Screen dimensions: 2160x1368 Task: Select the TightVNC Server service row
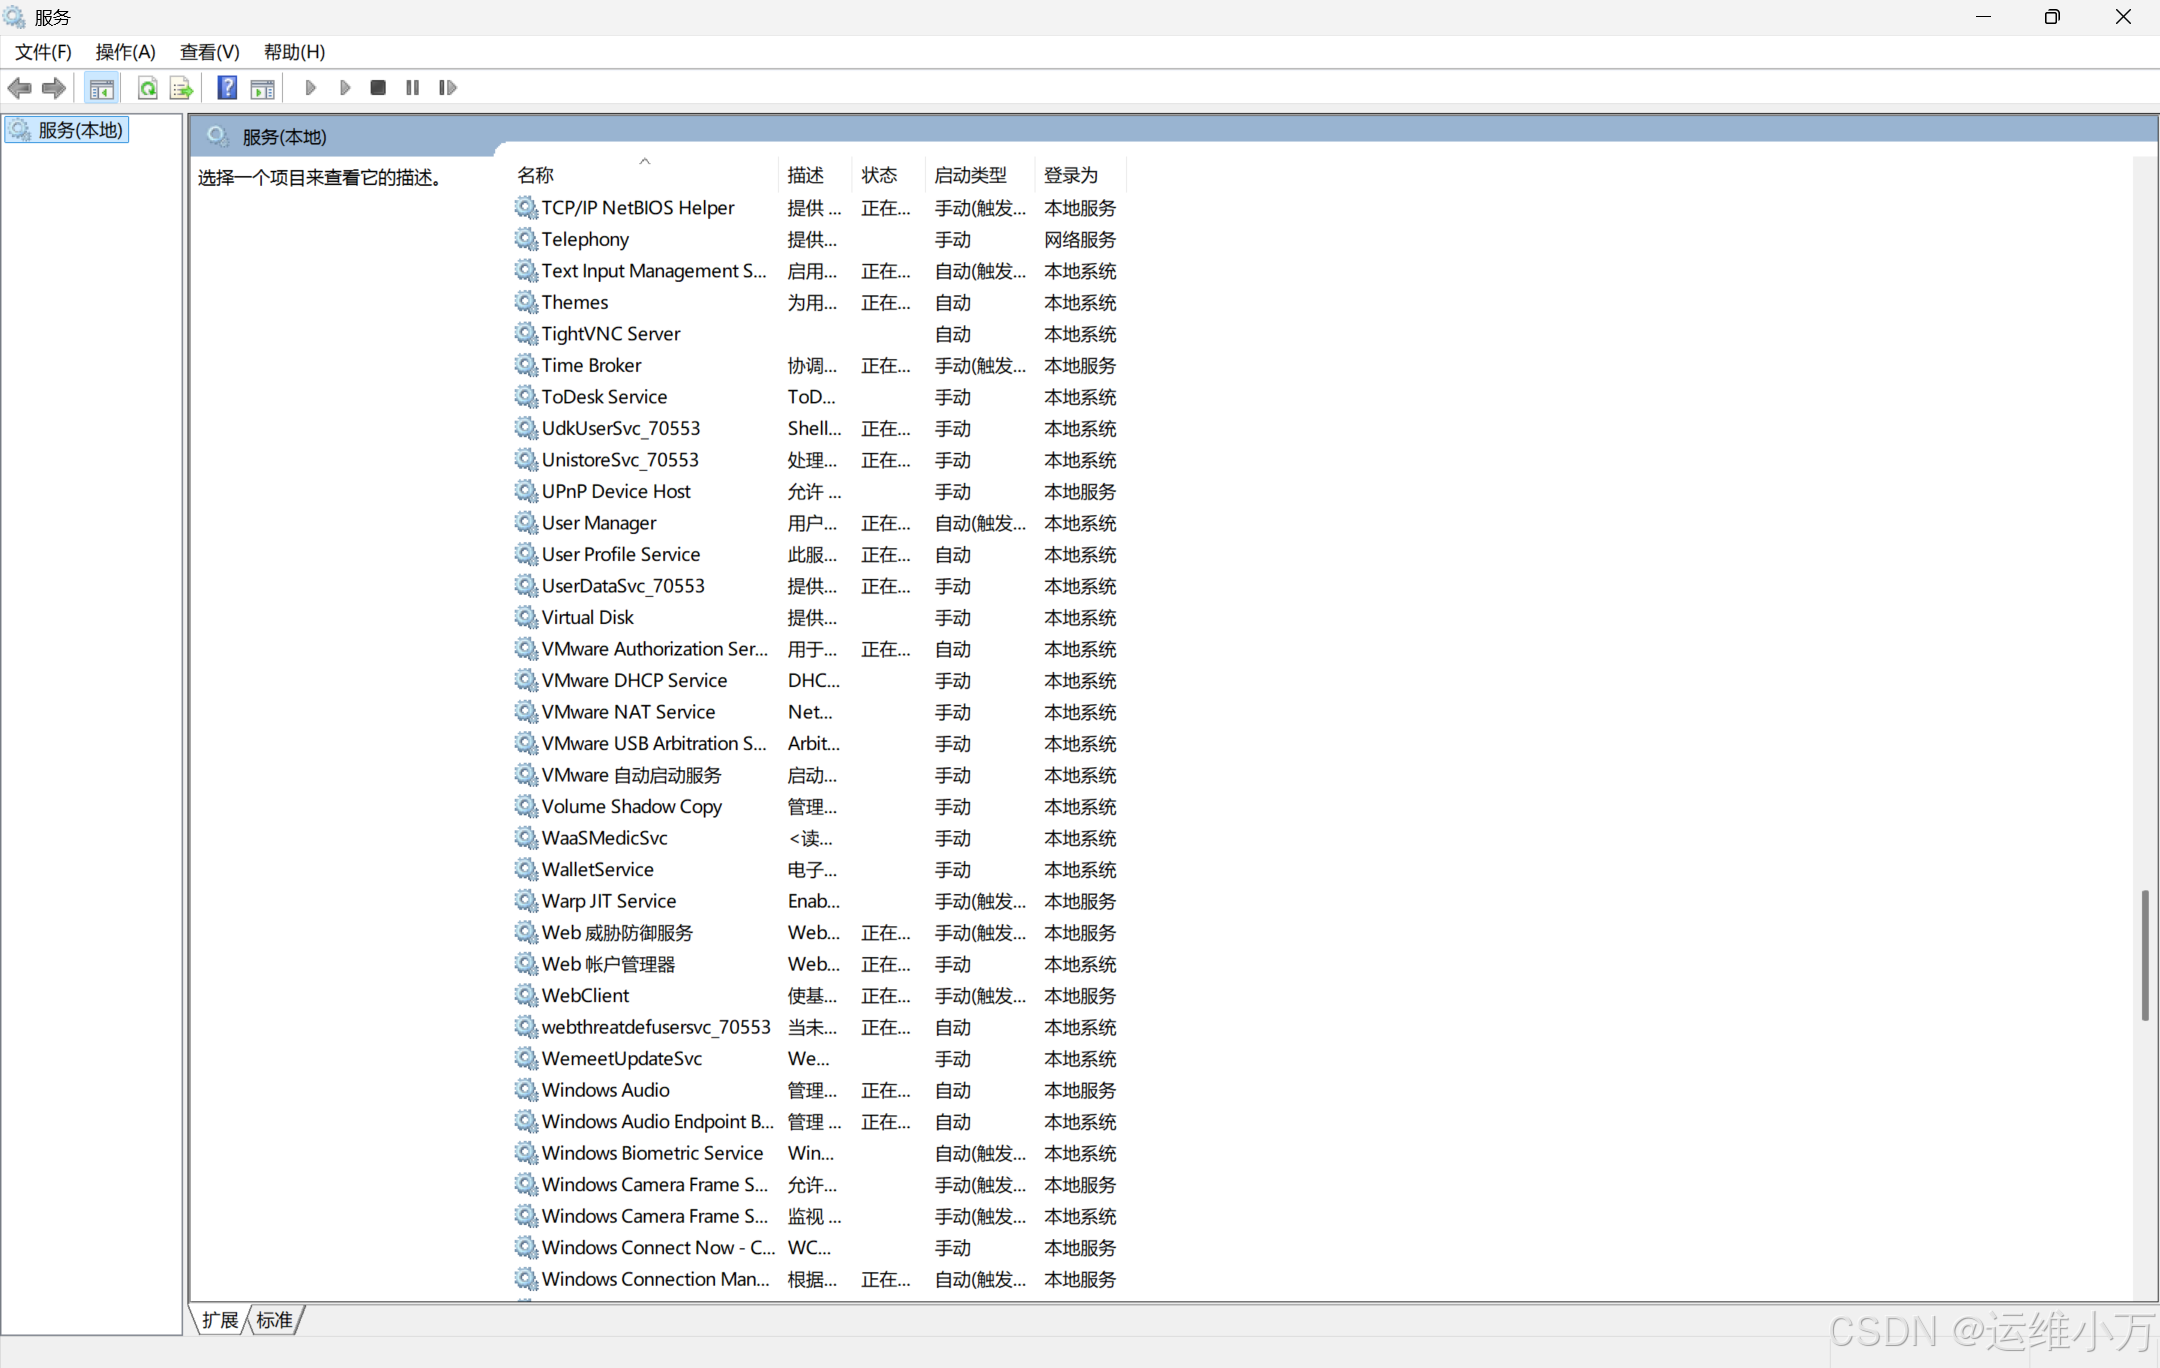610,334
